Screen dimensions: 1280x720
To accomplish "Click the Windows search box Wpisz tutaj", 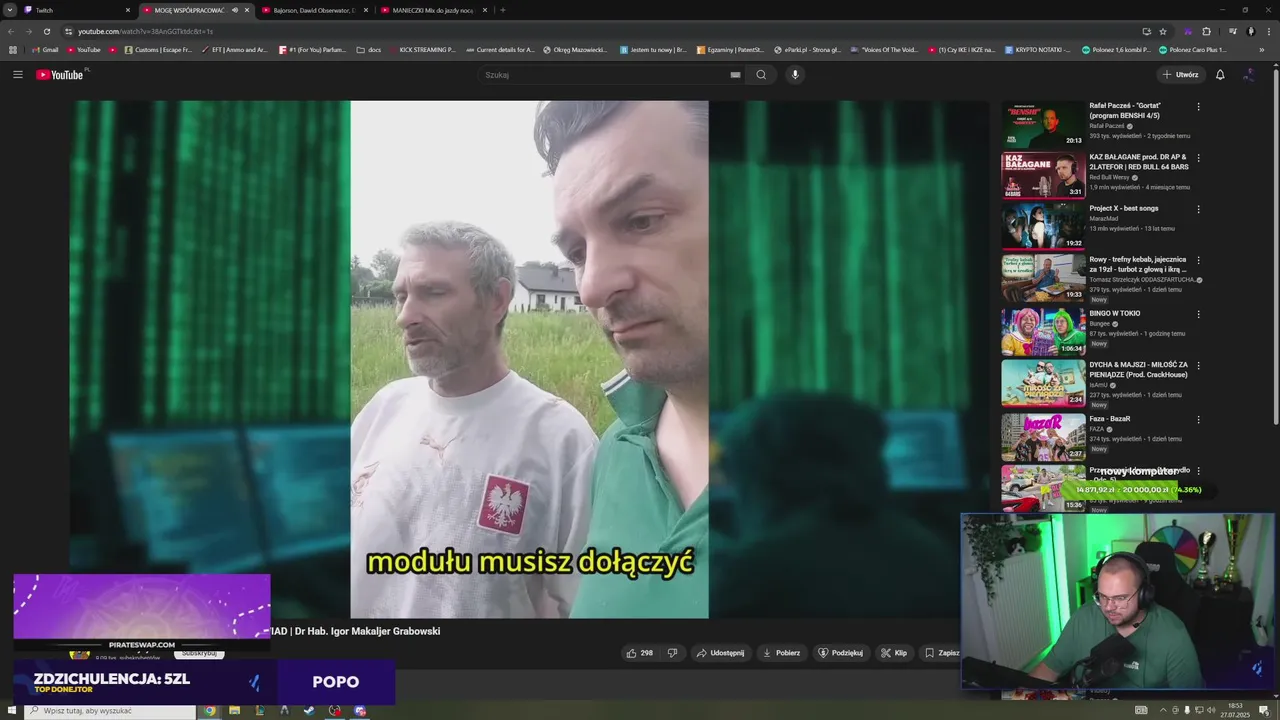I will (112, 711).
